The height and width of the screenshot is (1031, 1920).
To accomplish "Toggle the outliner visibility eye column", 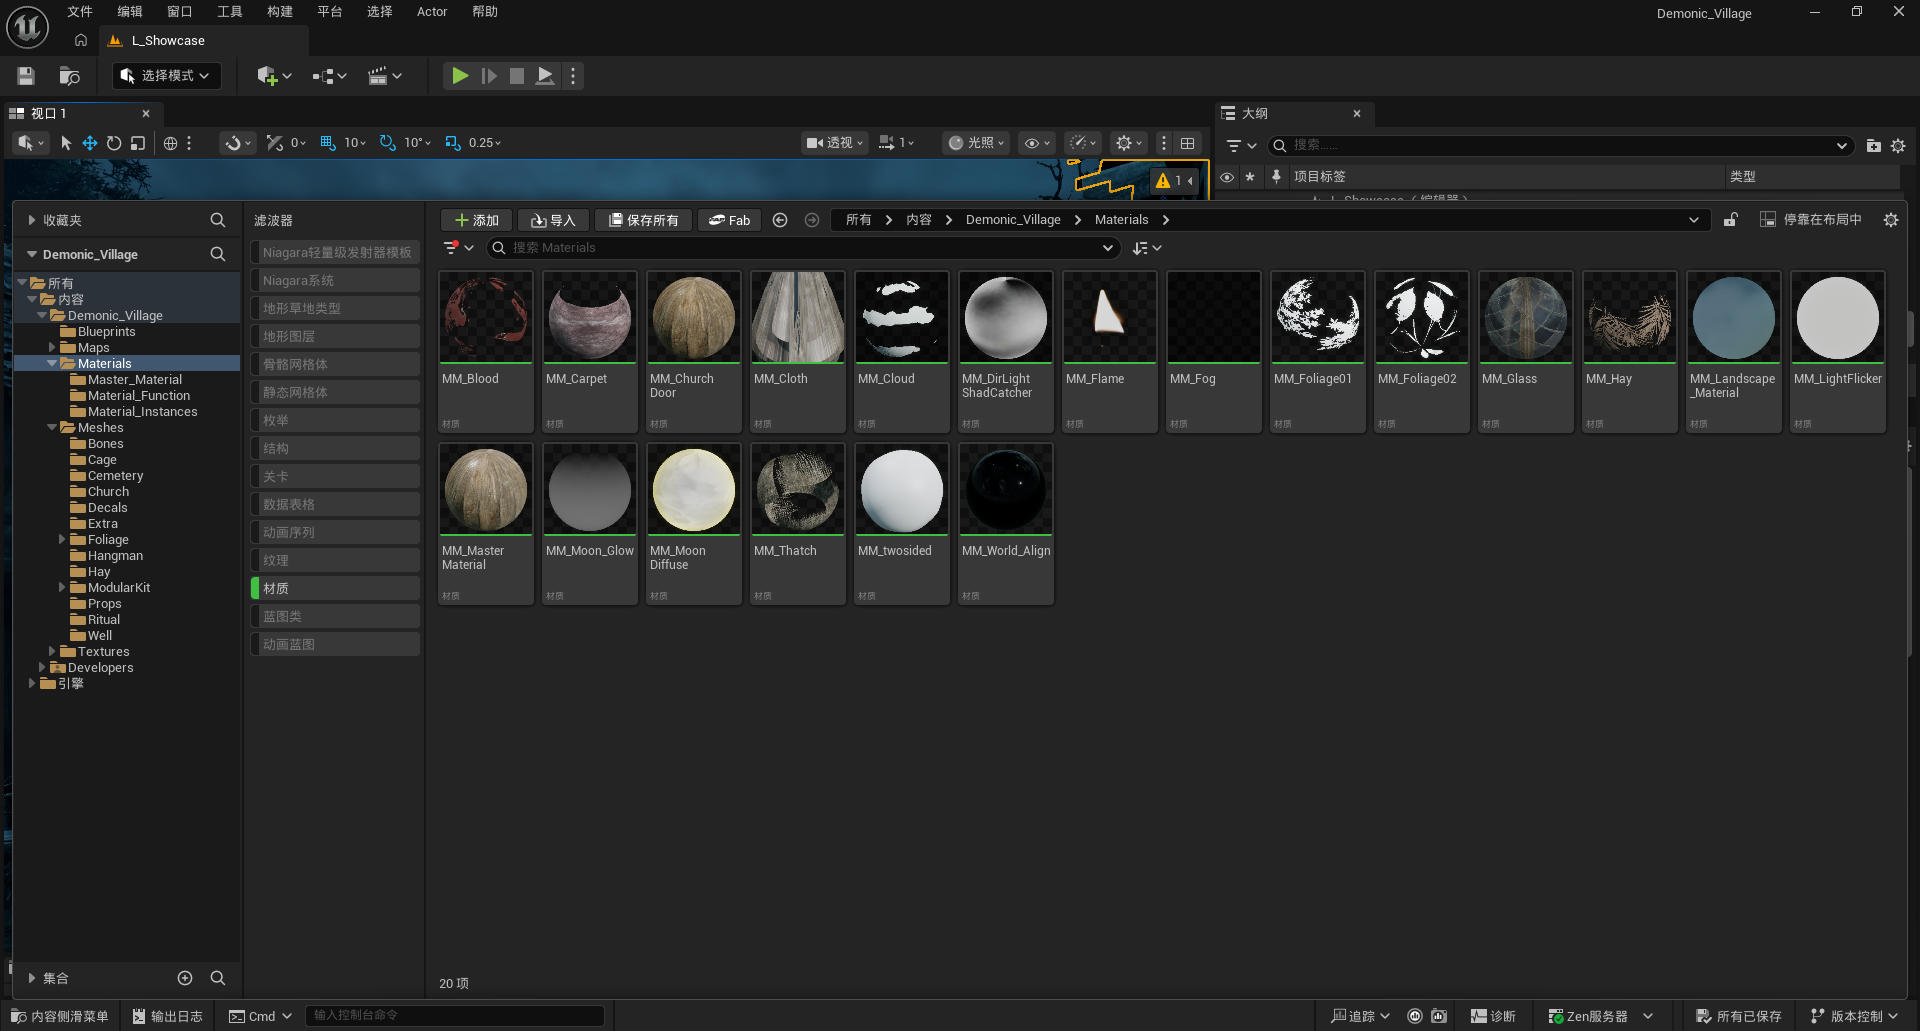I will click(x=1227, y=177).
